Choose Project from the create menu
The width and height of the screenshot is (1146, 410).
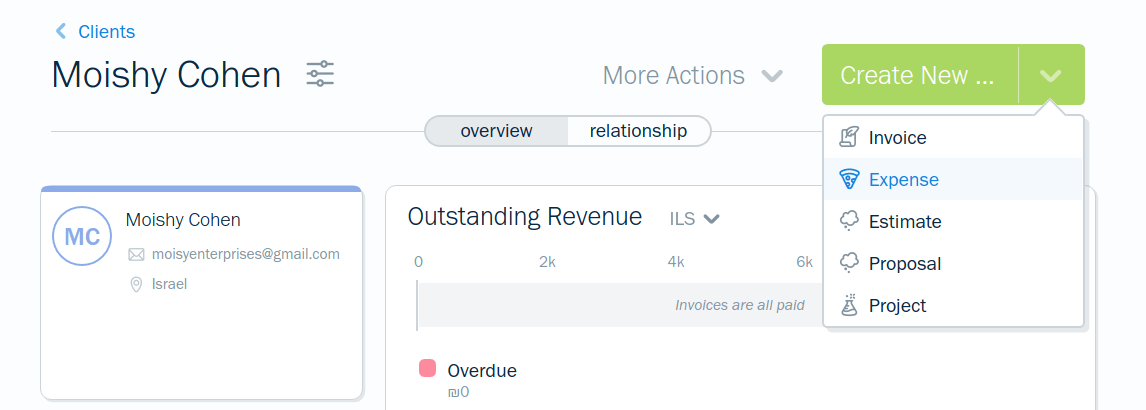897,306
